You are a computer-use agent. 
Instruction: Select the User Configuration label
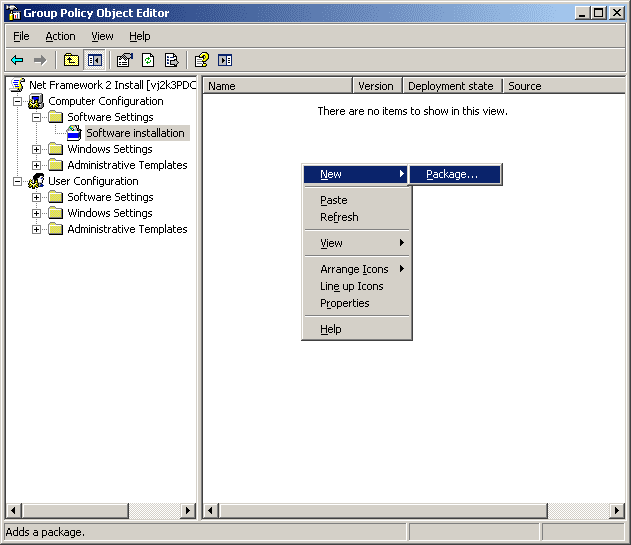tap(93, 181)
